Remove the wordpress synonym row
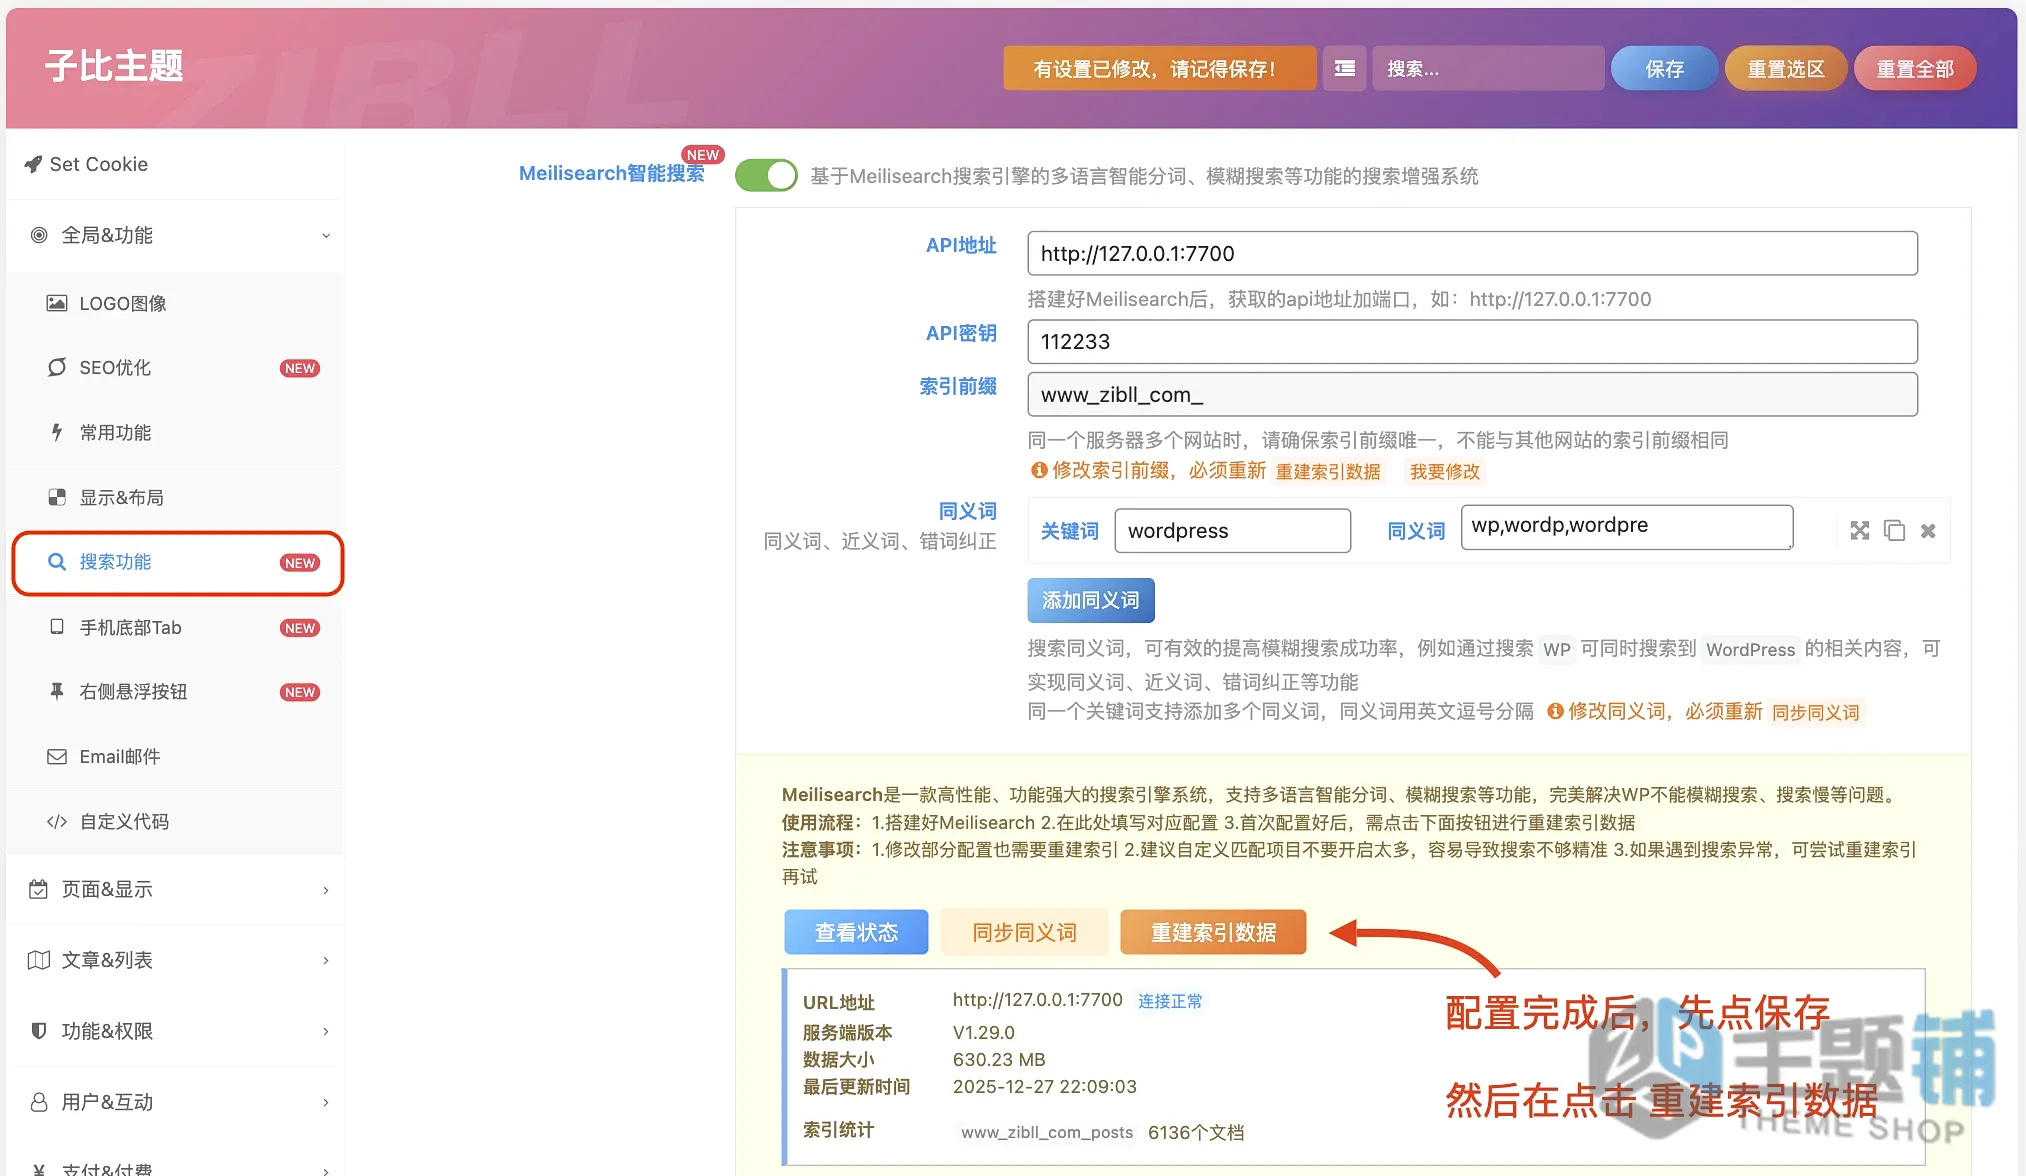 [x=1928, y=531]
